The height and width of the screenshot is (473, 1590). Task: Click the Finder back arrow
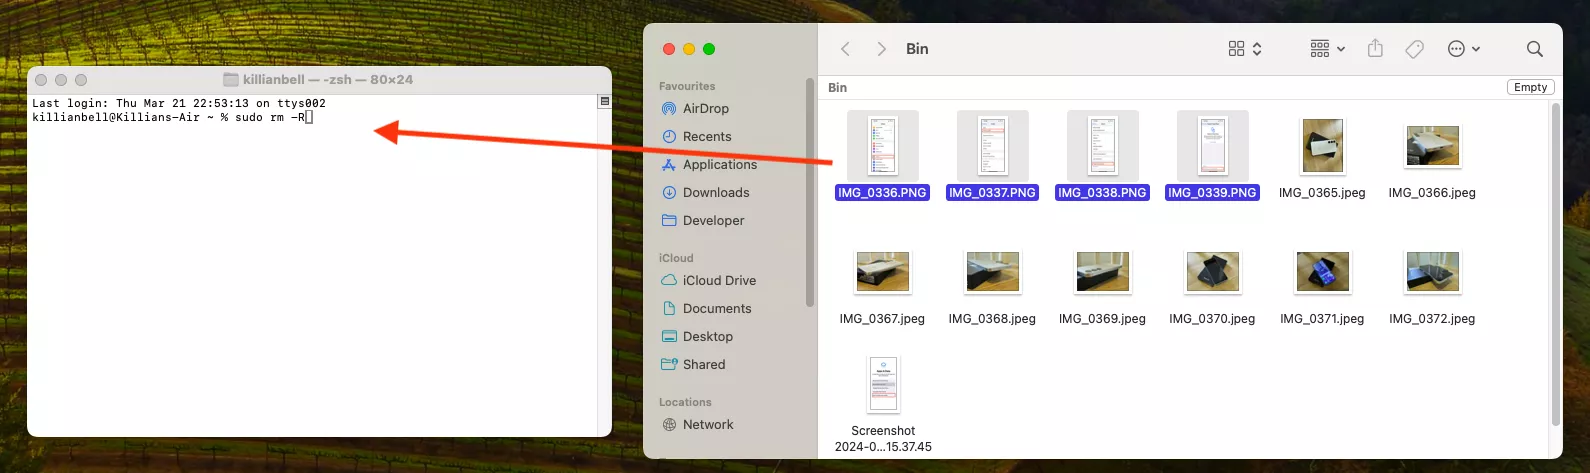pos(845,49)
